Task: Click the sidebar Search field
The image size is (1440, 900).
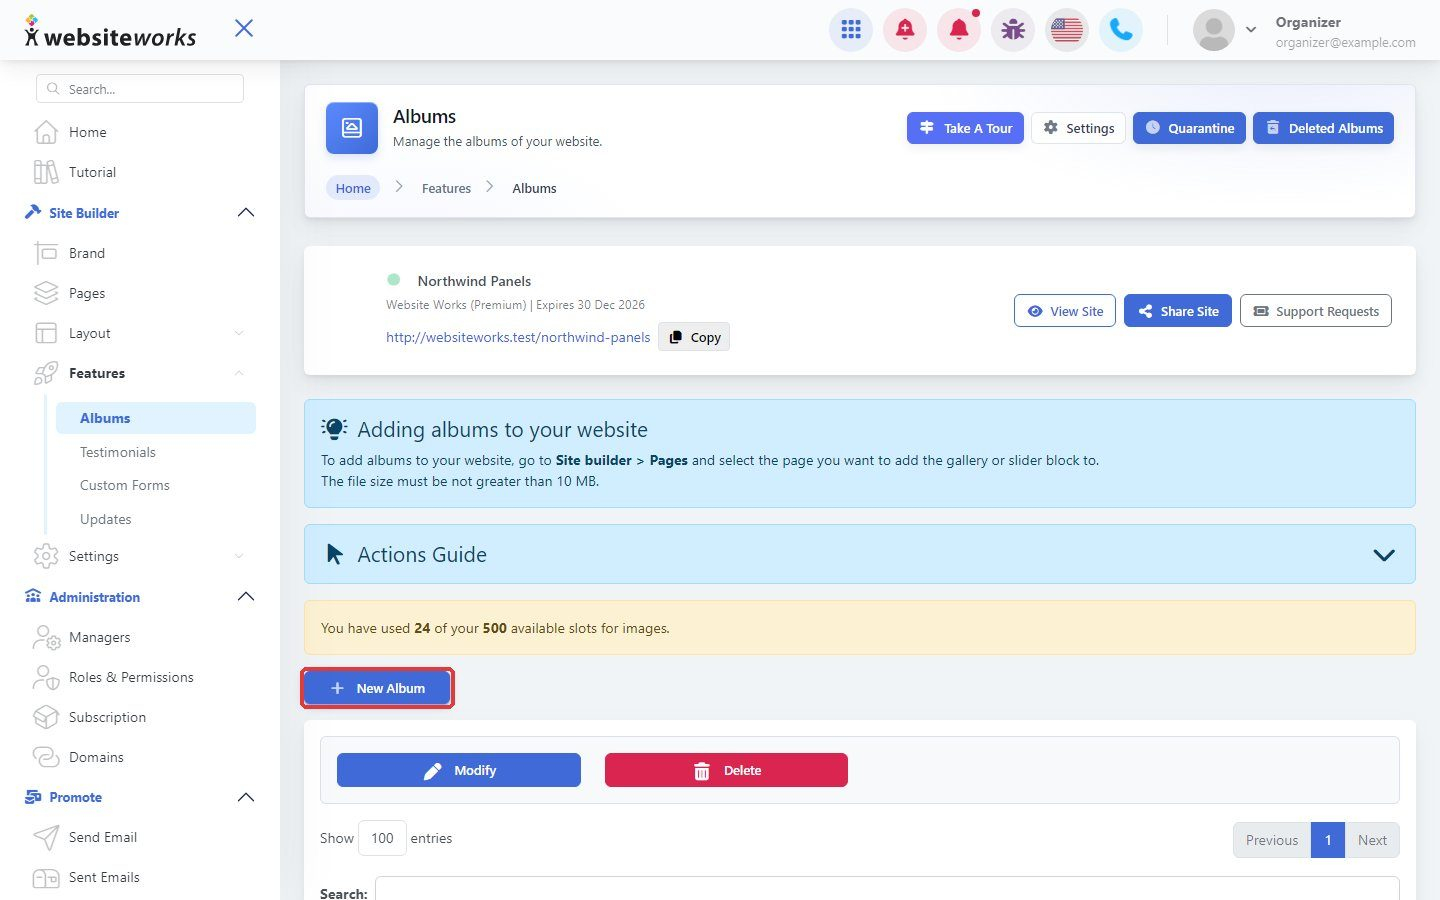Action: pos(140,89)
